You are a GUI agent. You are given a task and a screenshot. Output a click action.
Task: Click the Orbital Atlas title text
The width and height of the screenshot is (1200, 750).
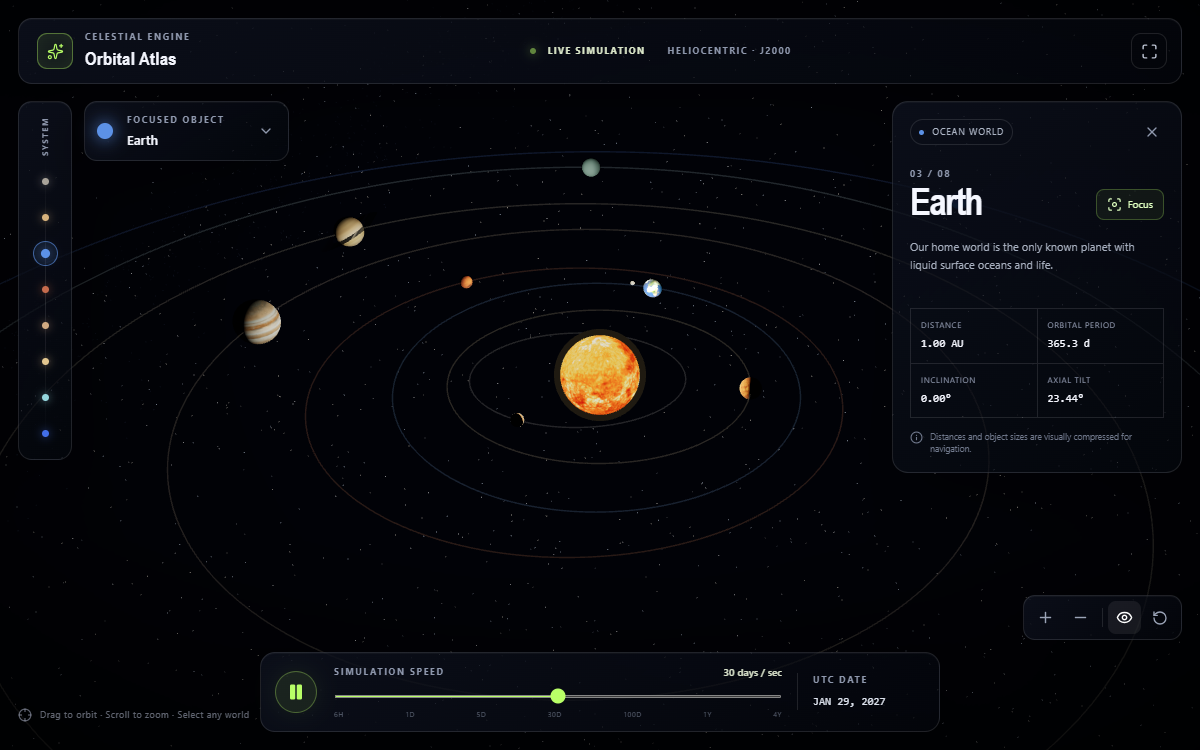point(130,59)
